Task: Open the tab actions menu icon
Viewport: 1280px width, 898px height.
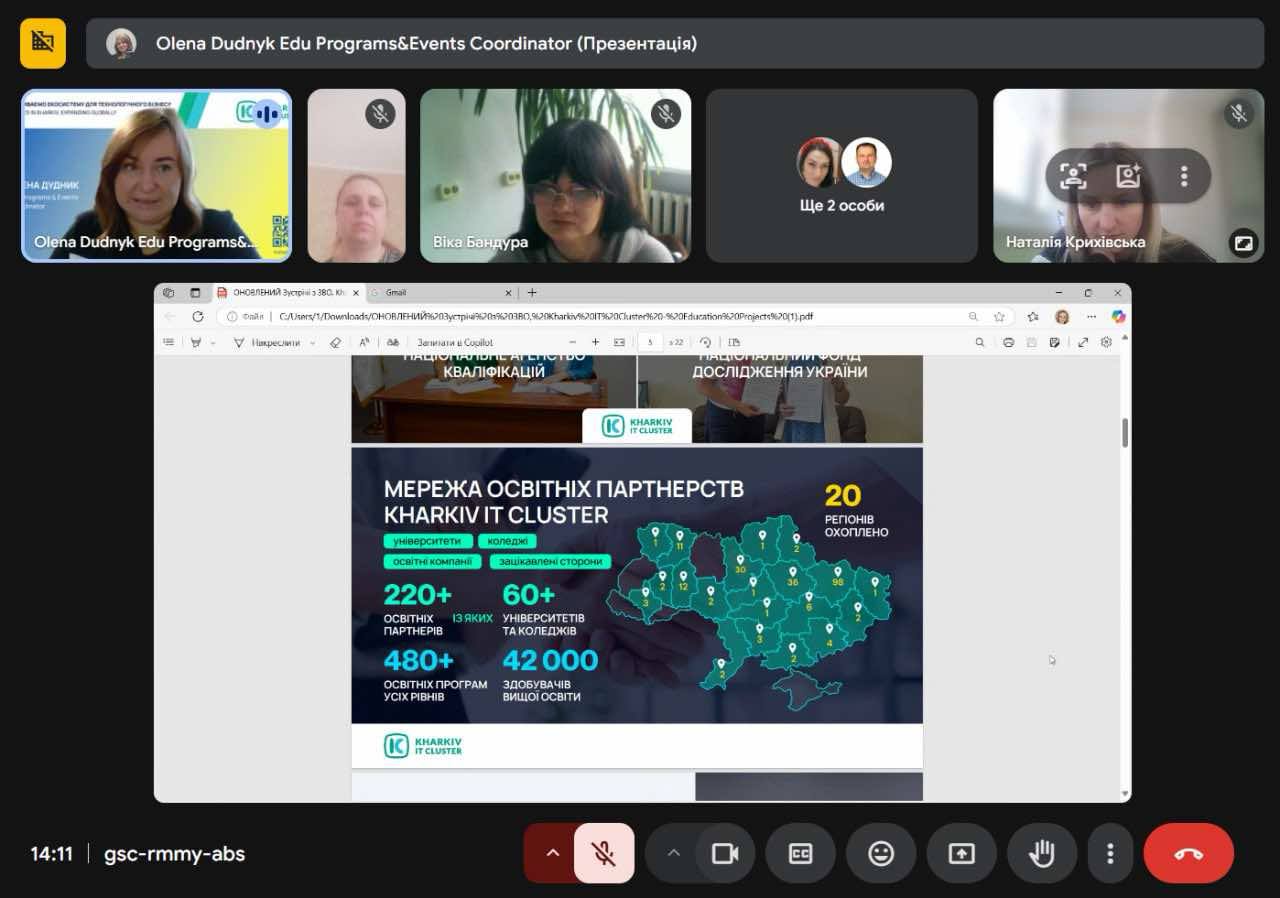Action: tap(195, 293)
